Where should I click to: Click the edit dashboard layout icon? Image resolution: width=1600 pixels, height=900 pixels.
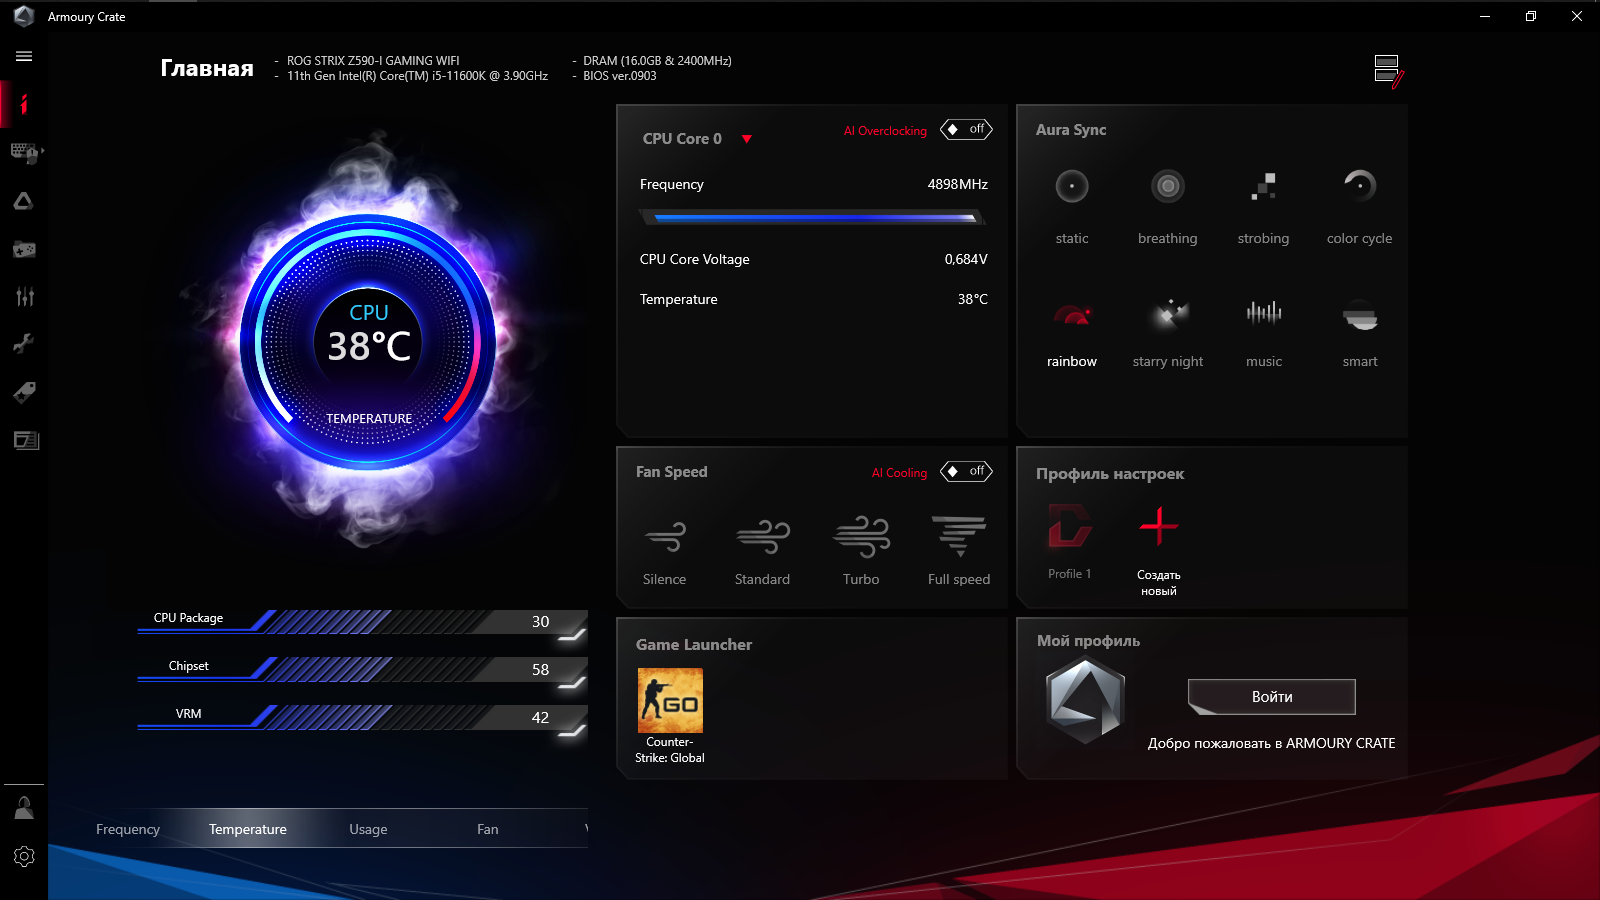pyautogui.click(x=1385, y=68)
